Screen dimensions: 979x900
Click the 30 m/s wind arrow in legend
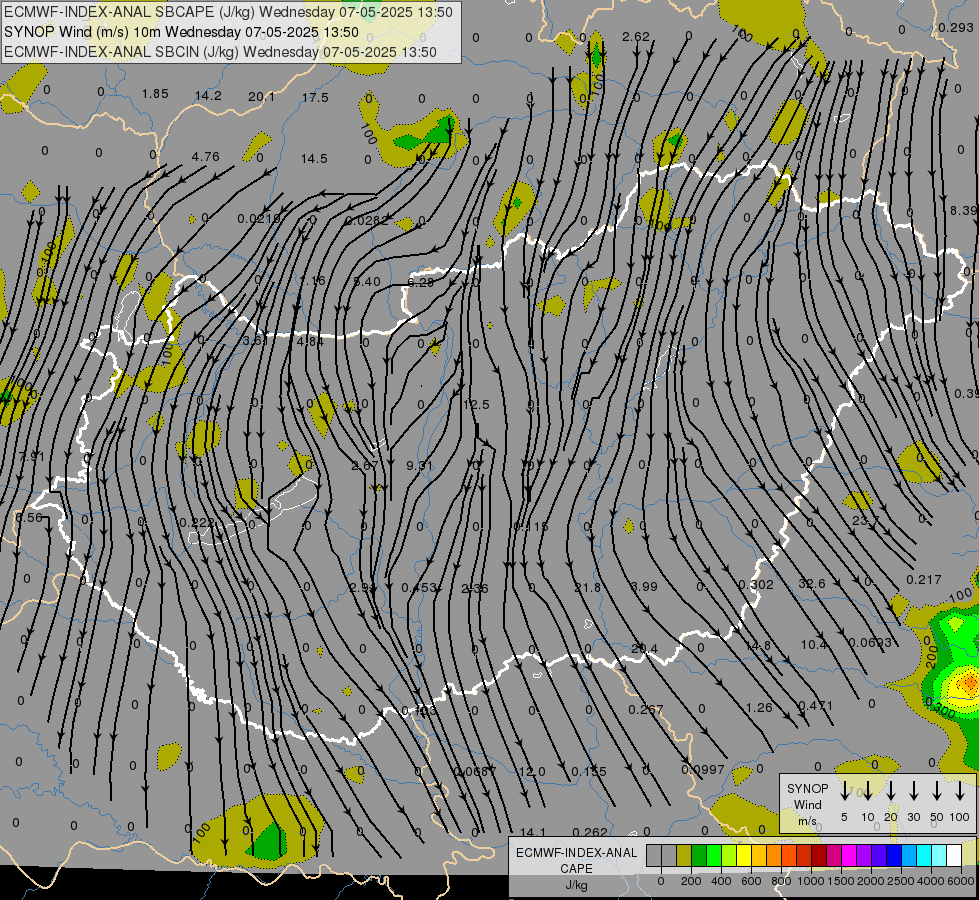913,791
